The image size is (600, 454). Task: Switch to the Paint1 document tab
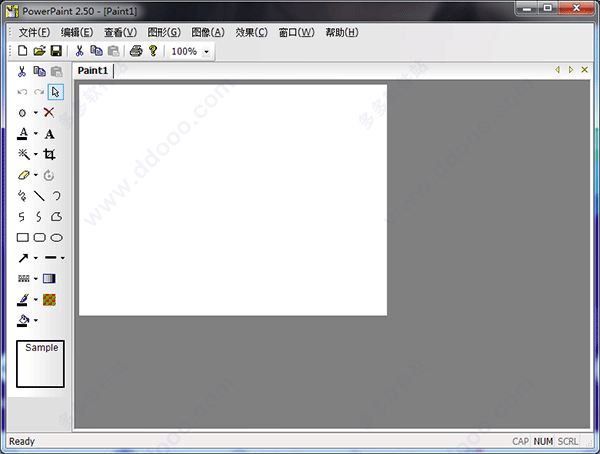[x=93, y=70]
